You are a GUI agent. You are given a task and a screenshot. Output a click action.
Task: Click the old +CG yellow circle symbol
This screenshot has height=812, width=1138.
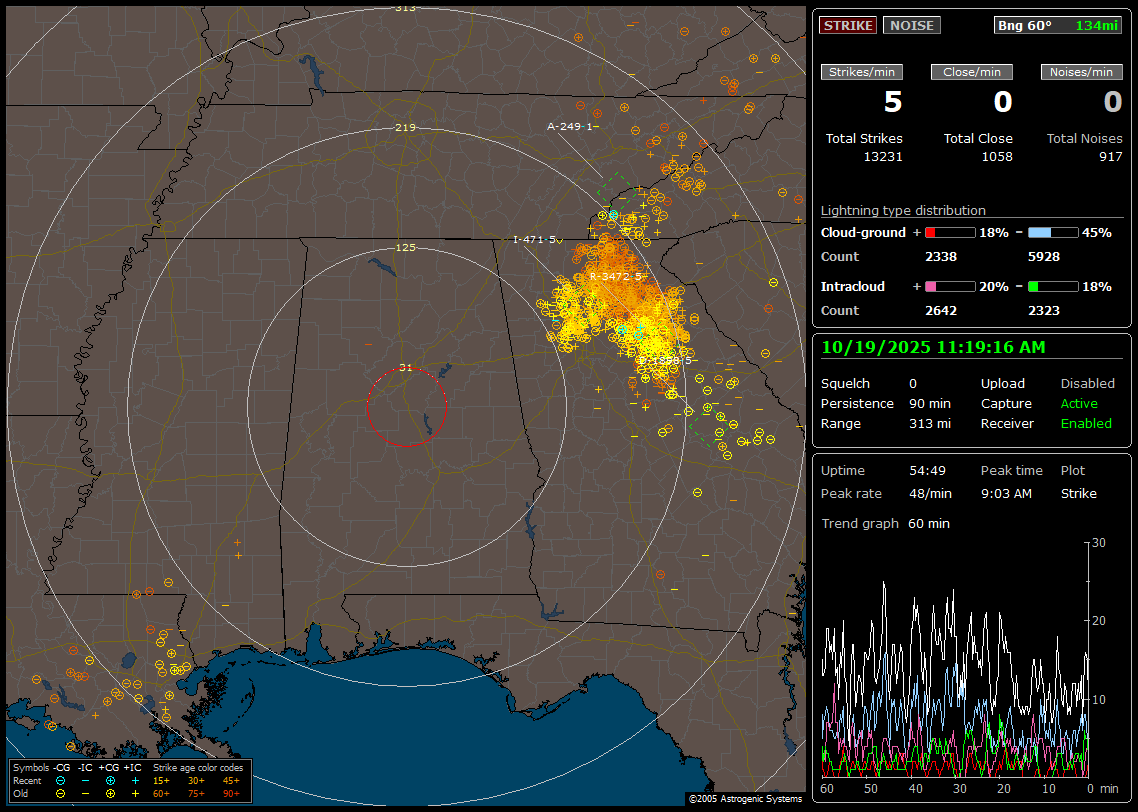coord(110,793)
